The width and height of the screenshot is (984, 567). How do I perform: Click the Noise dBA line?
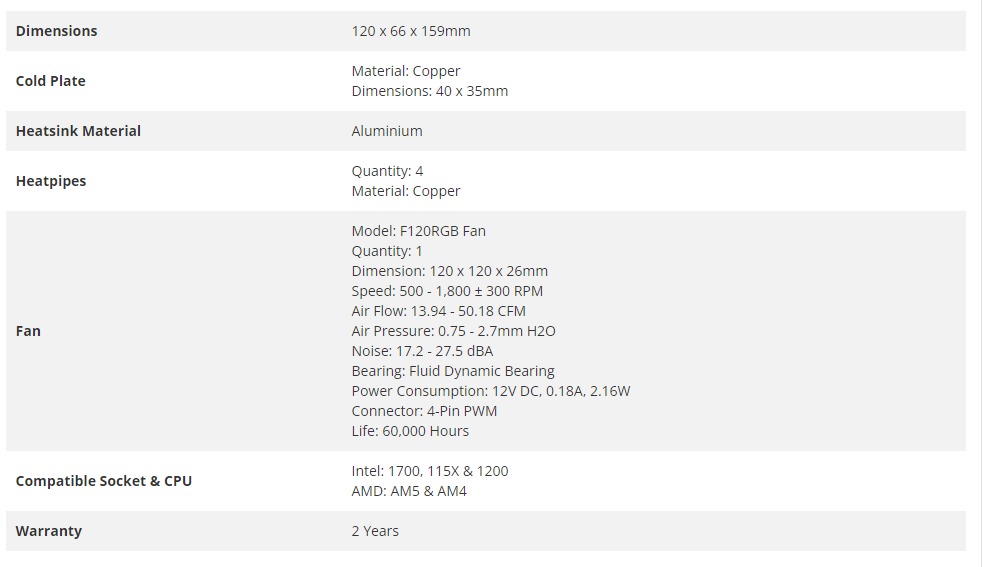(x=421, y=351)
